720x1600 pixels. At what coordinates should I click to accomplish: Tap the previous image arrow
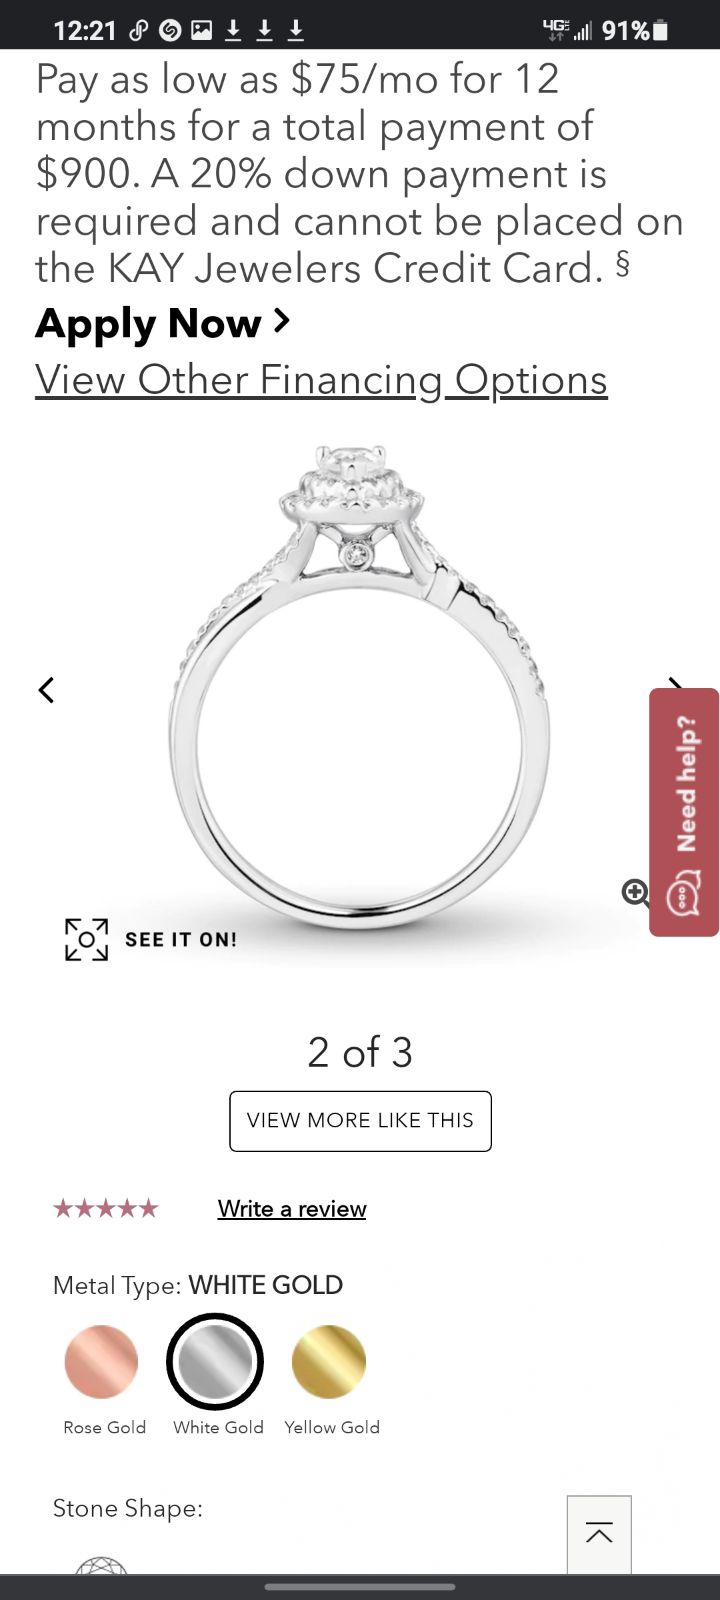[x=46, y=690]
